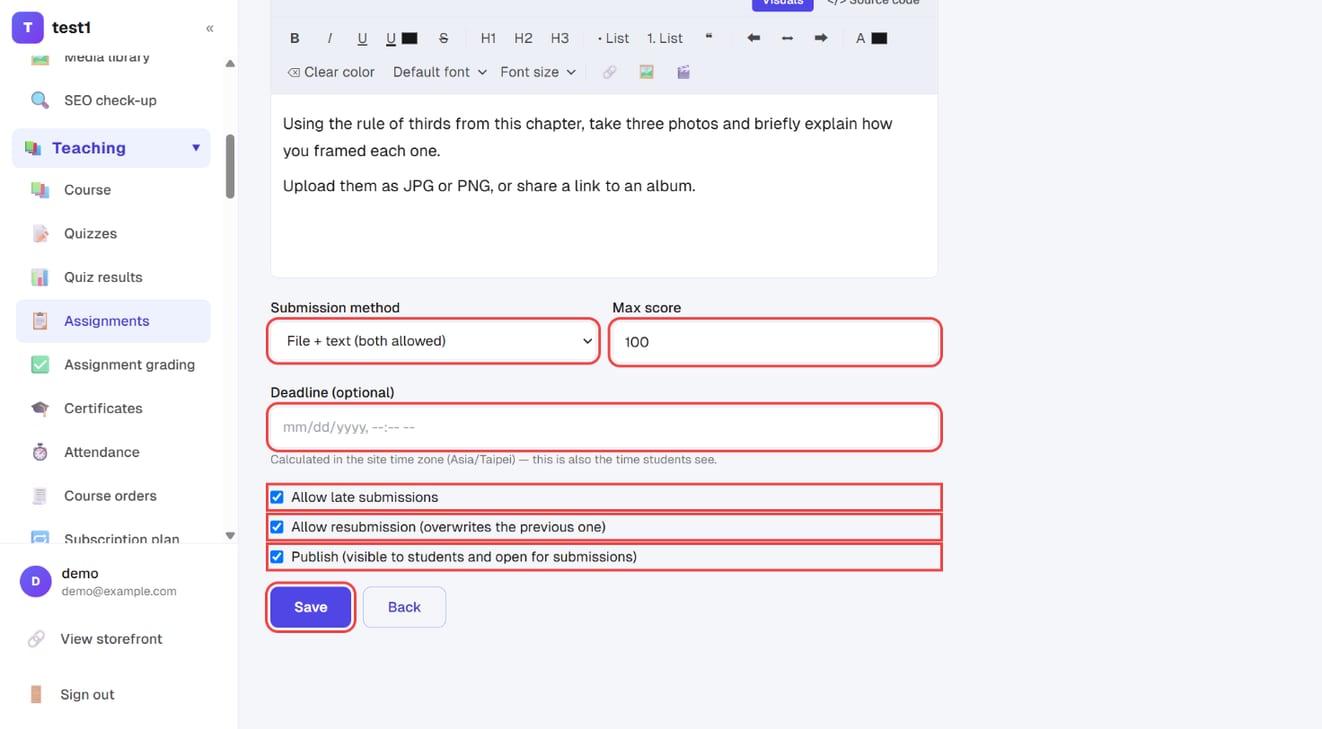Insert an image into the editor
1322x729 pixels.
[x=646, y=72]
